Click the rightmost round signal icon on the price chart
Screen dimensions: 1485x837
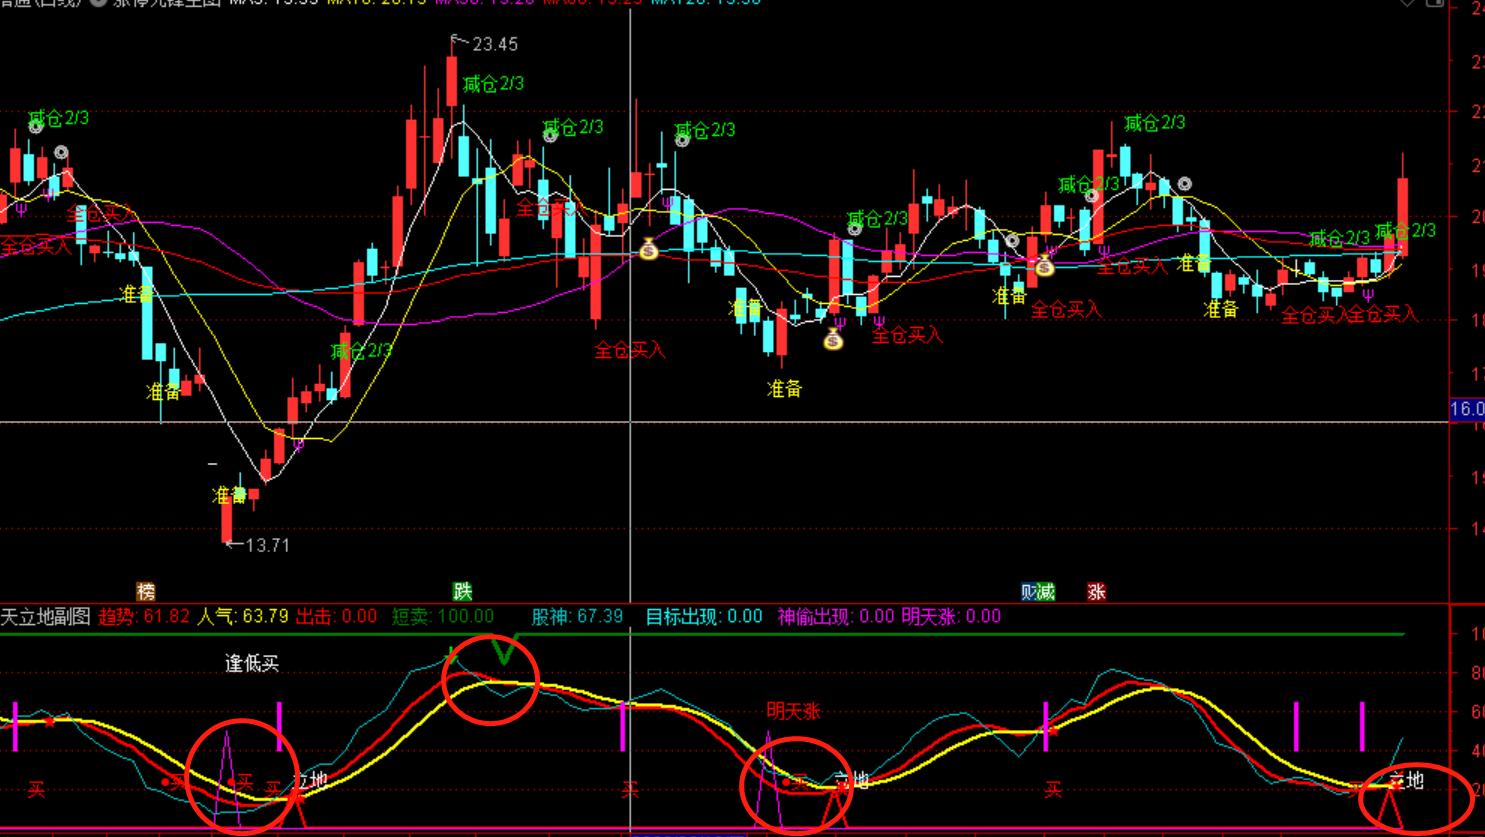[x=1184, y=184]
